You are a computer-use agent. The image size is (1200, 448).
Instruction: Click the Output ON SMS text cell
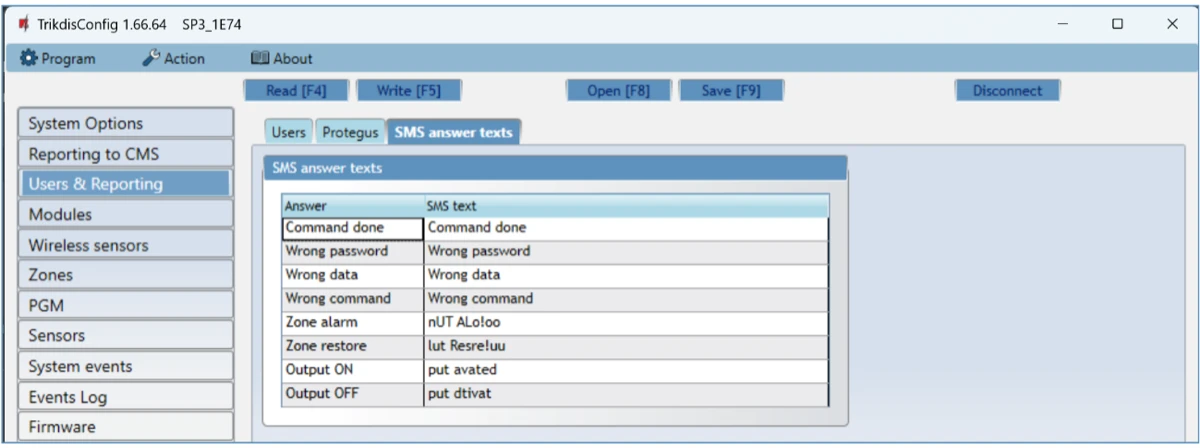[x=625, y=370]
